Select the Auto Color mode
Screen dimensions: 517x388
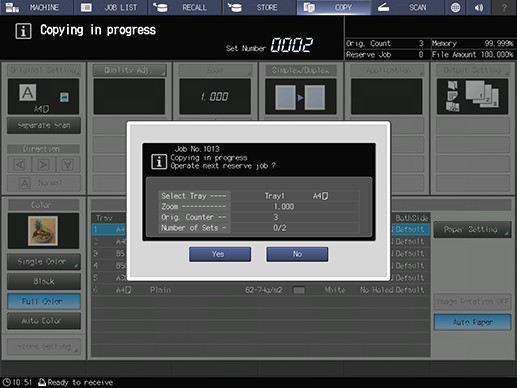point(44,321)
